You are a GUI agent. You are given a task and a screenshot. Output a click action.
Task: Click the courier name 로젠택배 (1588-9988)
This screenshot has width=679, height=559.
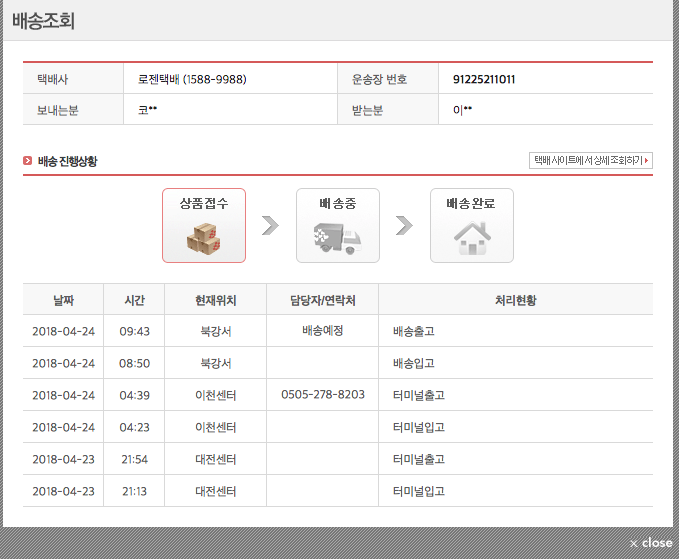click(192, 79)
